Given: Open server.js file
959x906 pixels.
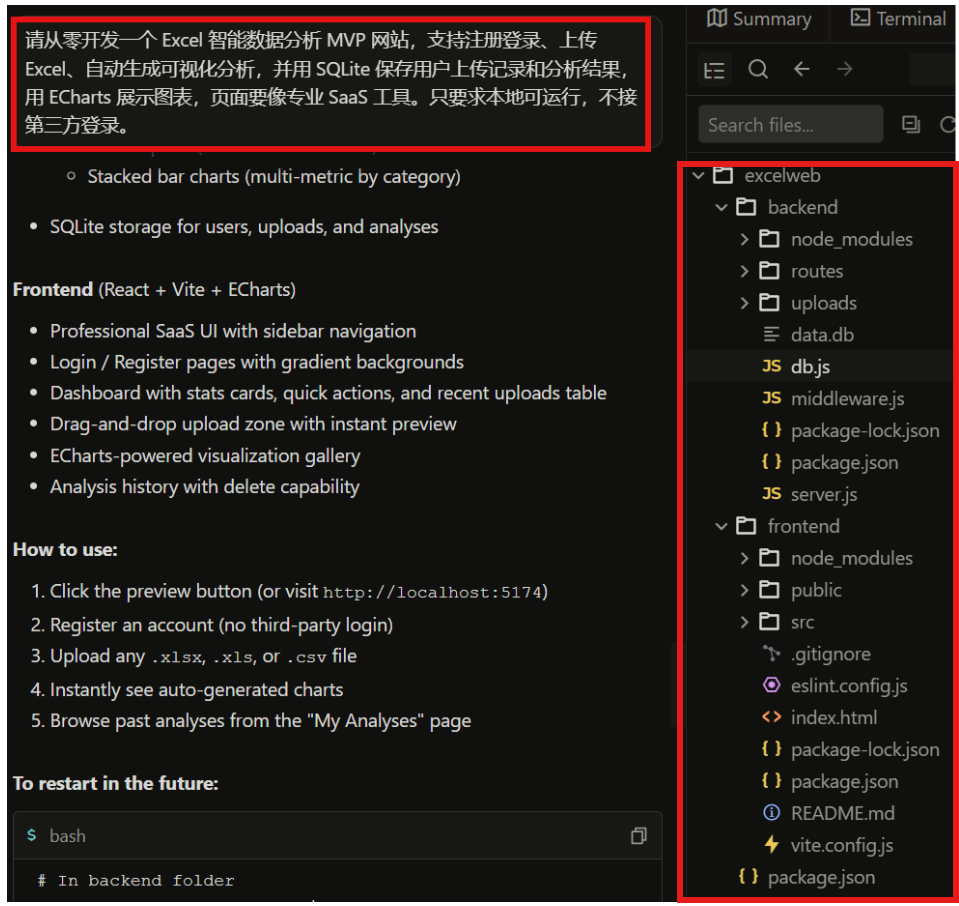Looking at the screenshot, I should pyautogui.click(x=823, y=494).
